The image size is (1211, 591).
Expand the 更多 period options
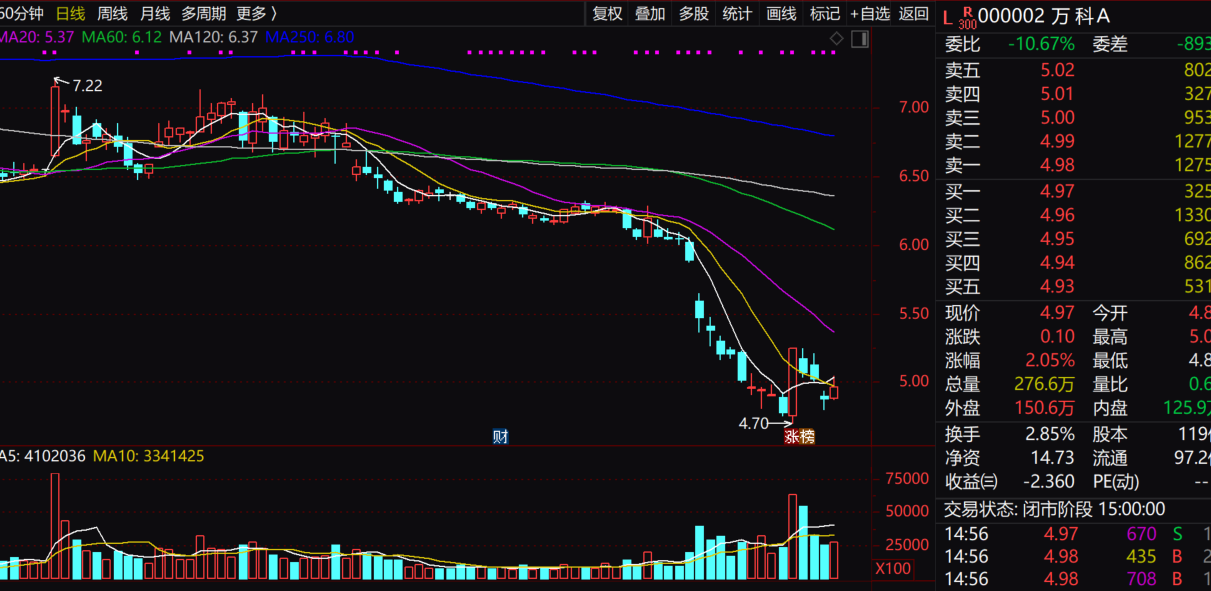[x=257, y=13]
